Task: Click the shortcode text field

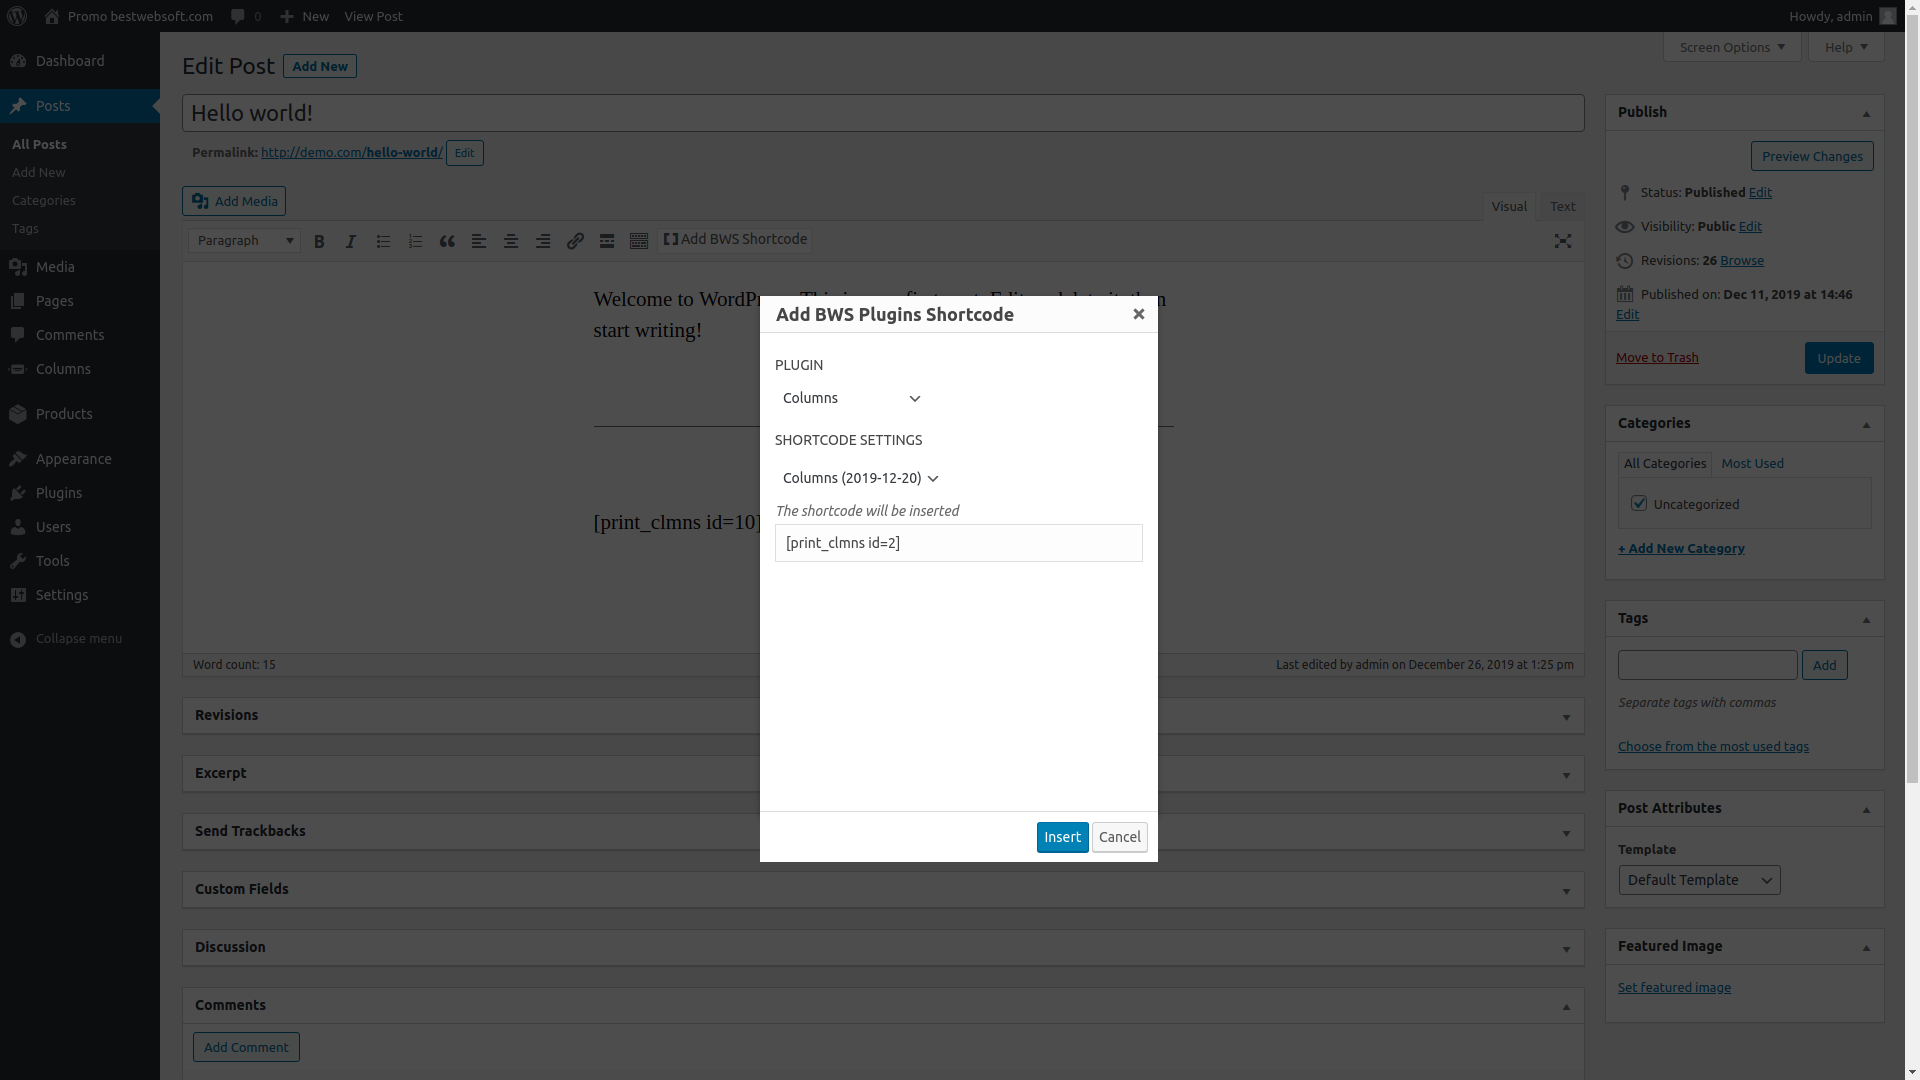Action: 958,543
